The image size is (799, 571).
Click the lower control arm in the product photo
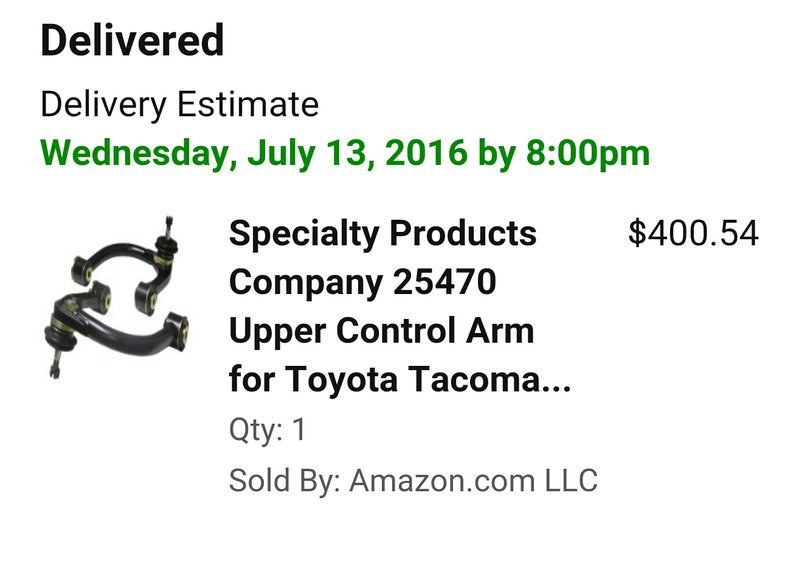116,330
